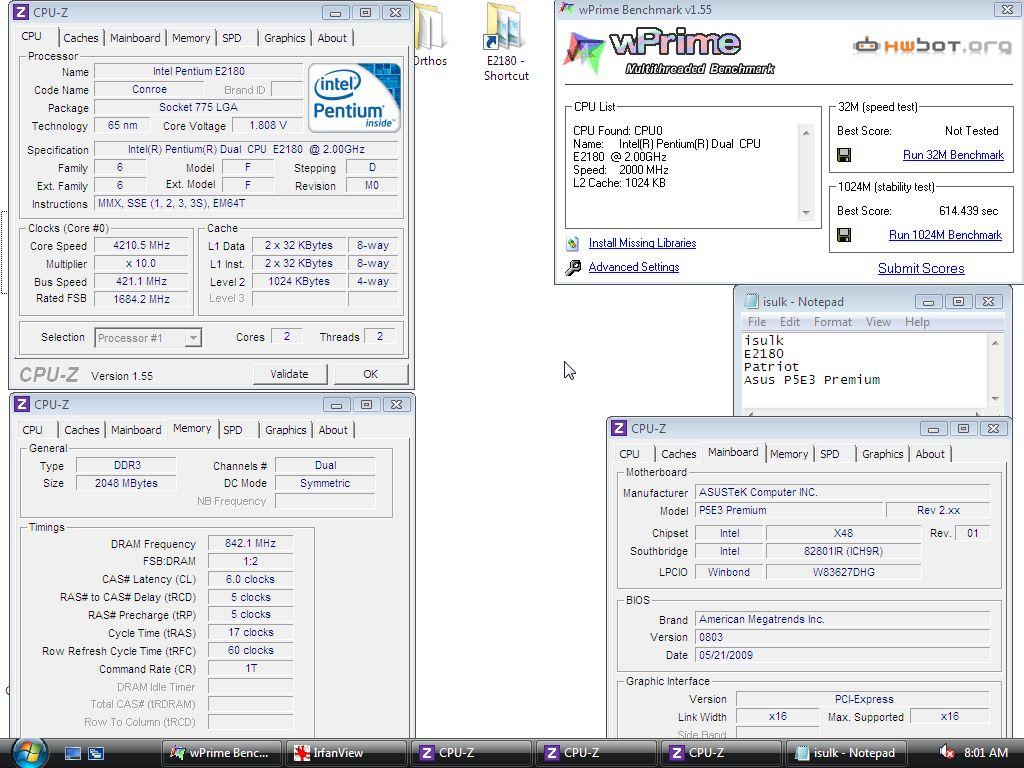The image size is (1024, 768).
Task: Open Graphics tab in CPU-Z Mainboard window
Action: (x=882, y=454)
